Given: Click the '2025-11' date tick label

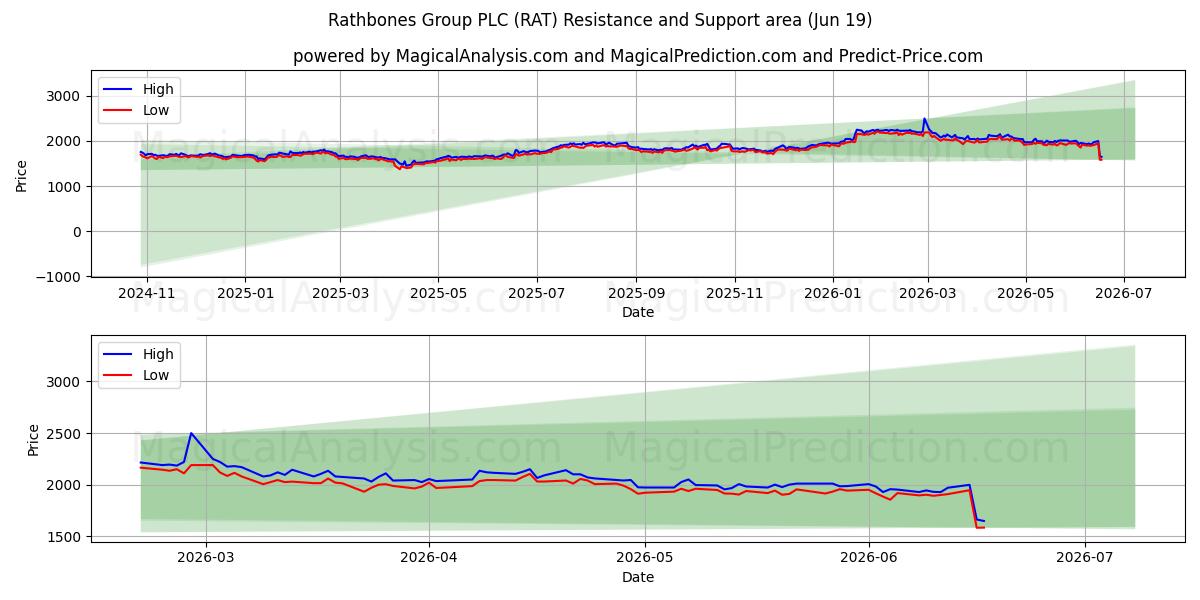Looking at the screenshot, I should (x=734, y=294).
